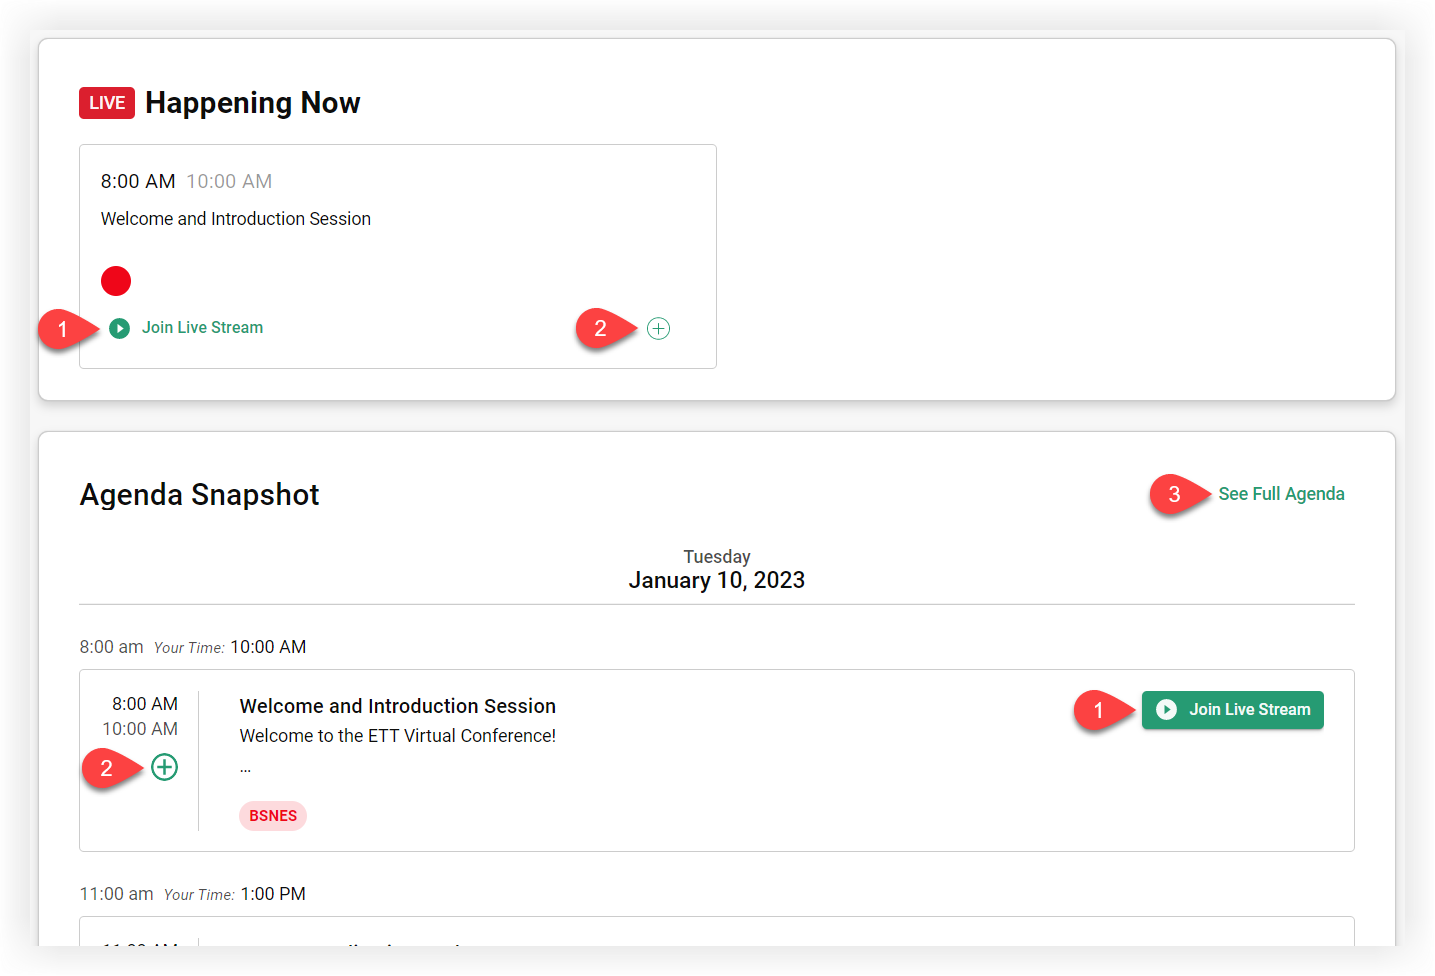
Task: Click Welcome and Introduction Session in Happening Now card
Action: [x=236, y=219]
